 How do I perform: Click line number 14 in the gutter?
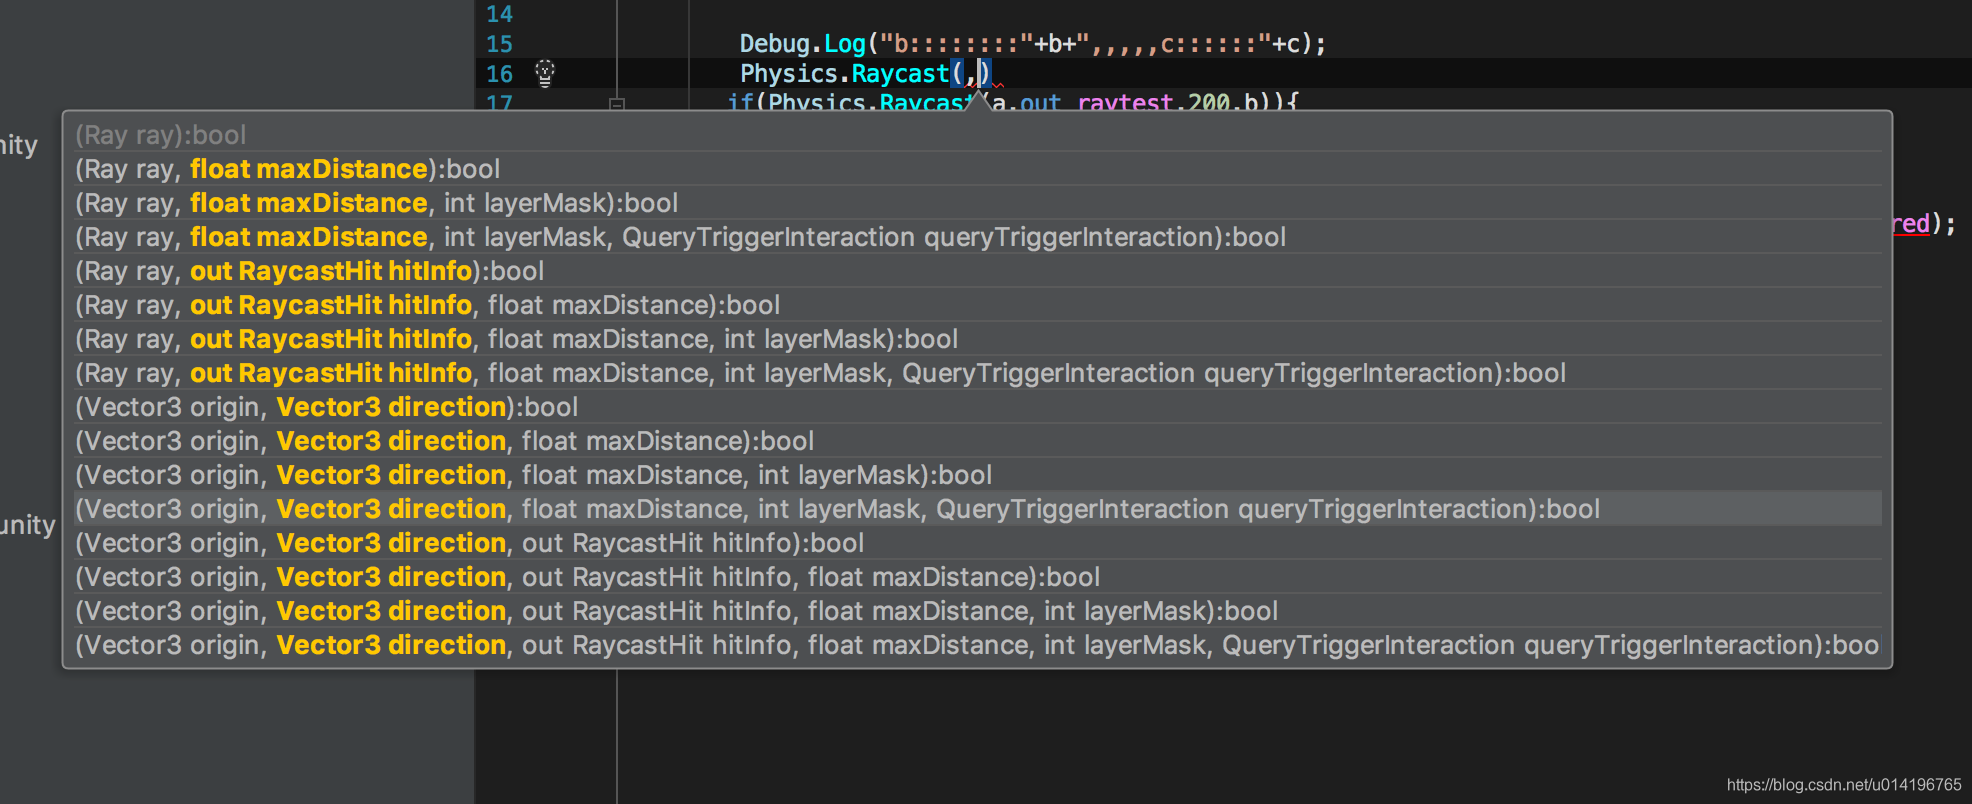(499, 14)
